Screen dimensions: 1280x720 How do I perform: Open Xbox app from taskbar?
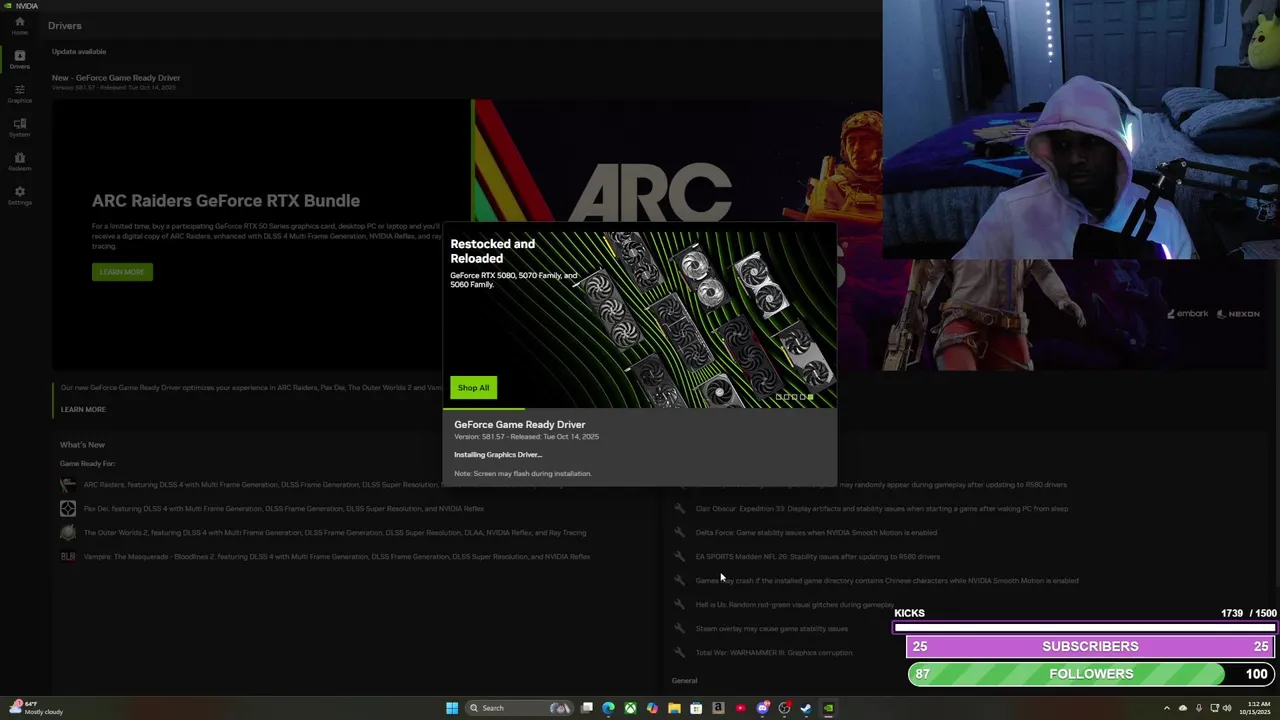coord(630,708)
